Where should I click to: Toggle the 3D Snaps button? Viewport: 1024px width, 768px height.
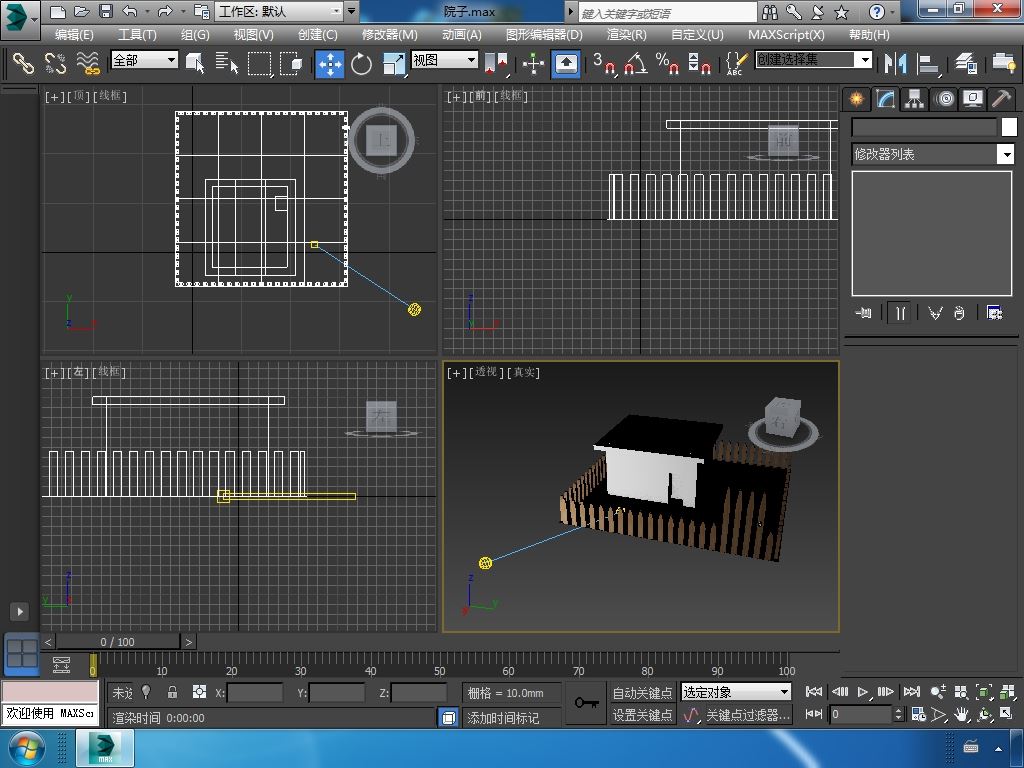click(603, 64)
